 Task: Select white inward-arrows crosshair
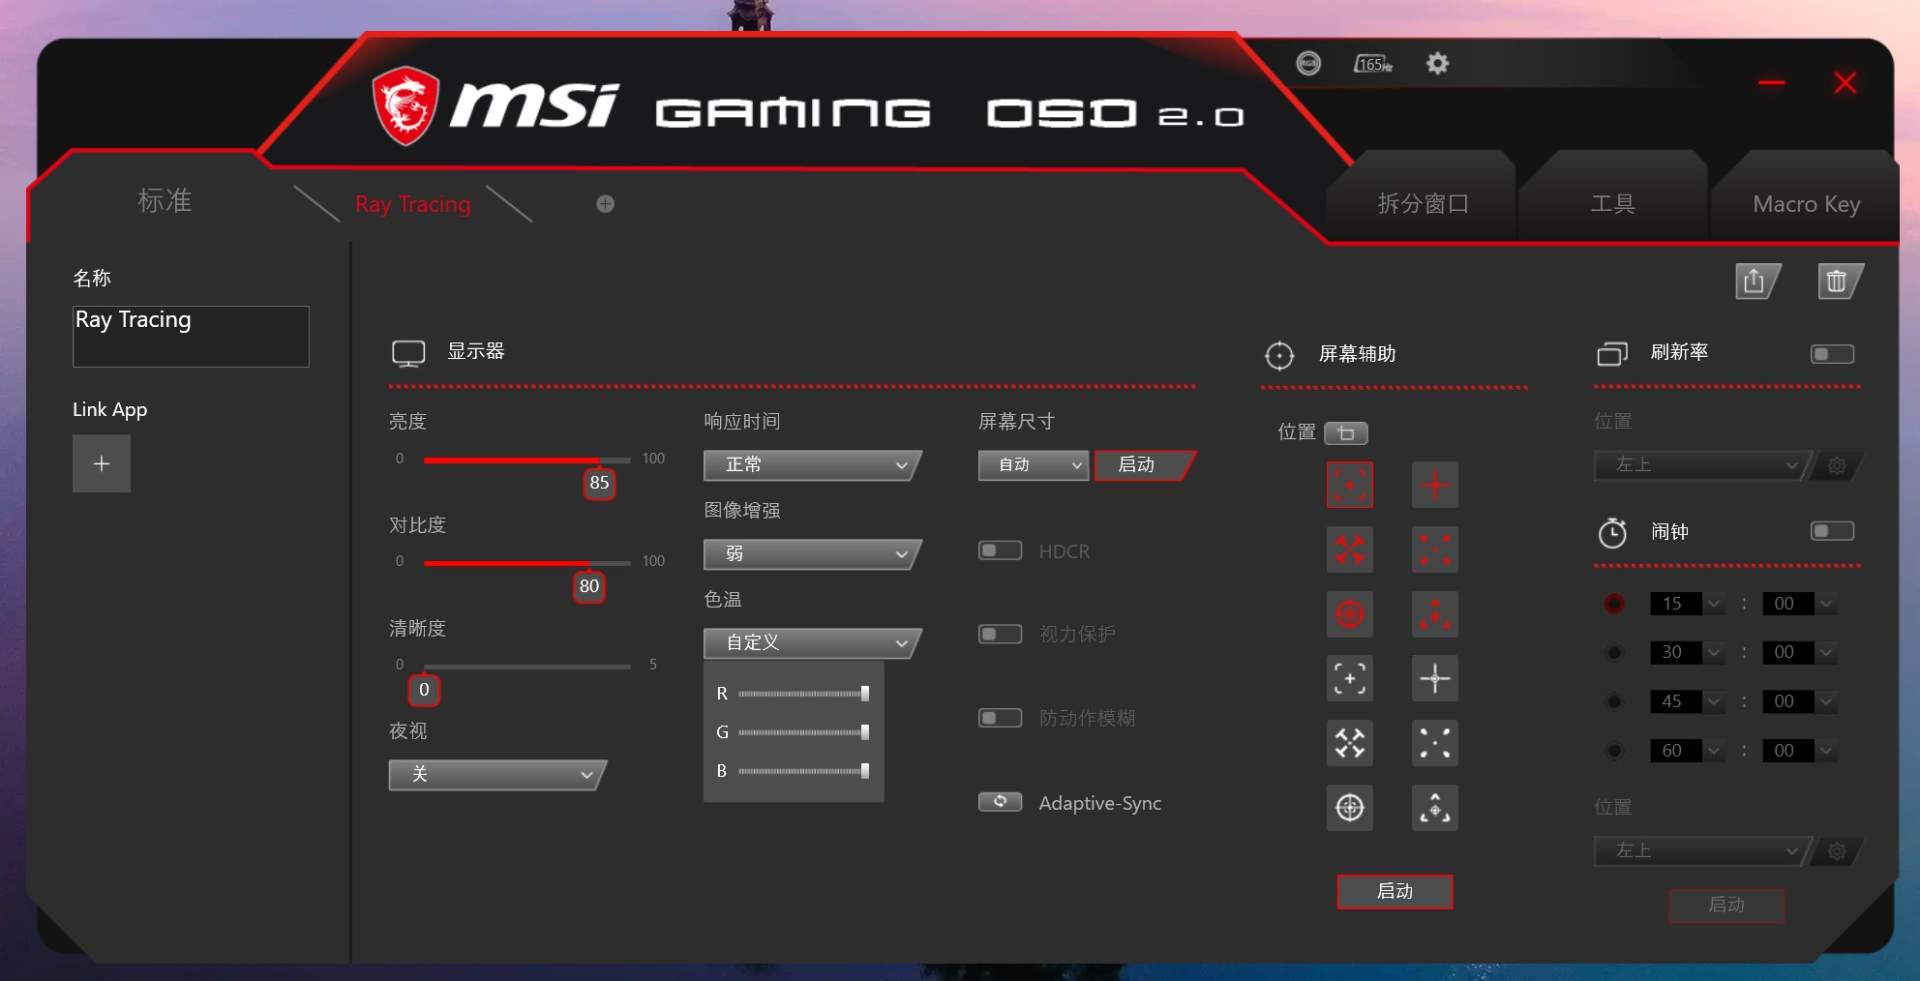pyautogui.click(x=1350, y=743)
